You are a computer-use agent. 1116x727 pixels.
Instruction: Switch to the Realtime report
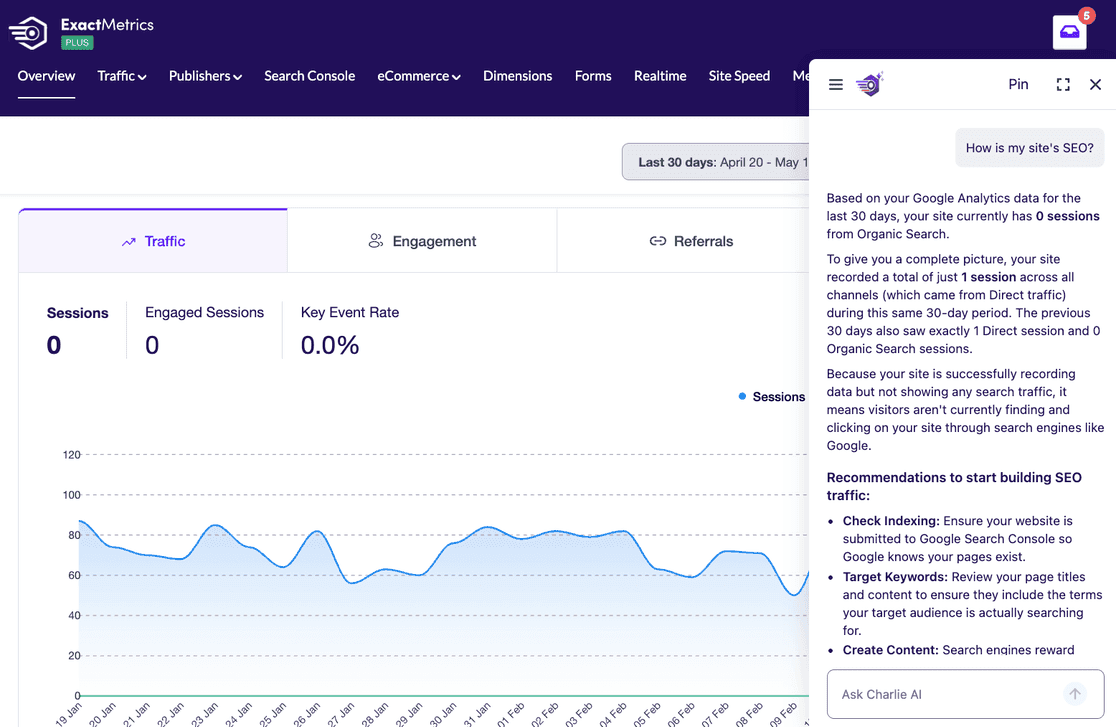660,76
